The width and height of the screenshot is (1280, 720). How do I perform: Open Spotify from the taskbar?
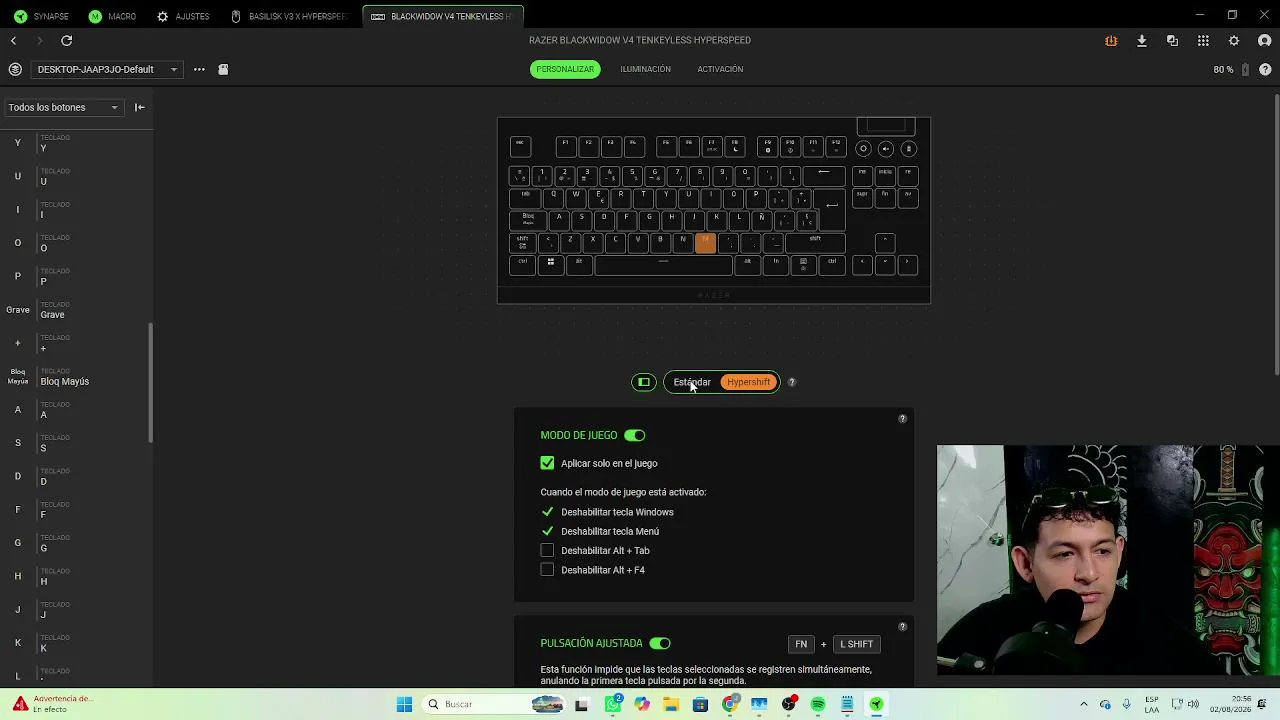[818, 704]
